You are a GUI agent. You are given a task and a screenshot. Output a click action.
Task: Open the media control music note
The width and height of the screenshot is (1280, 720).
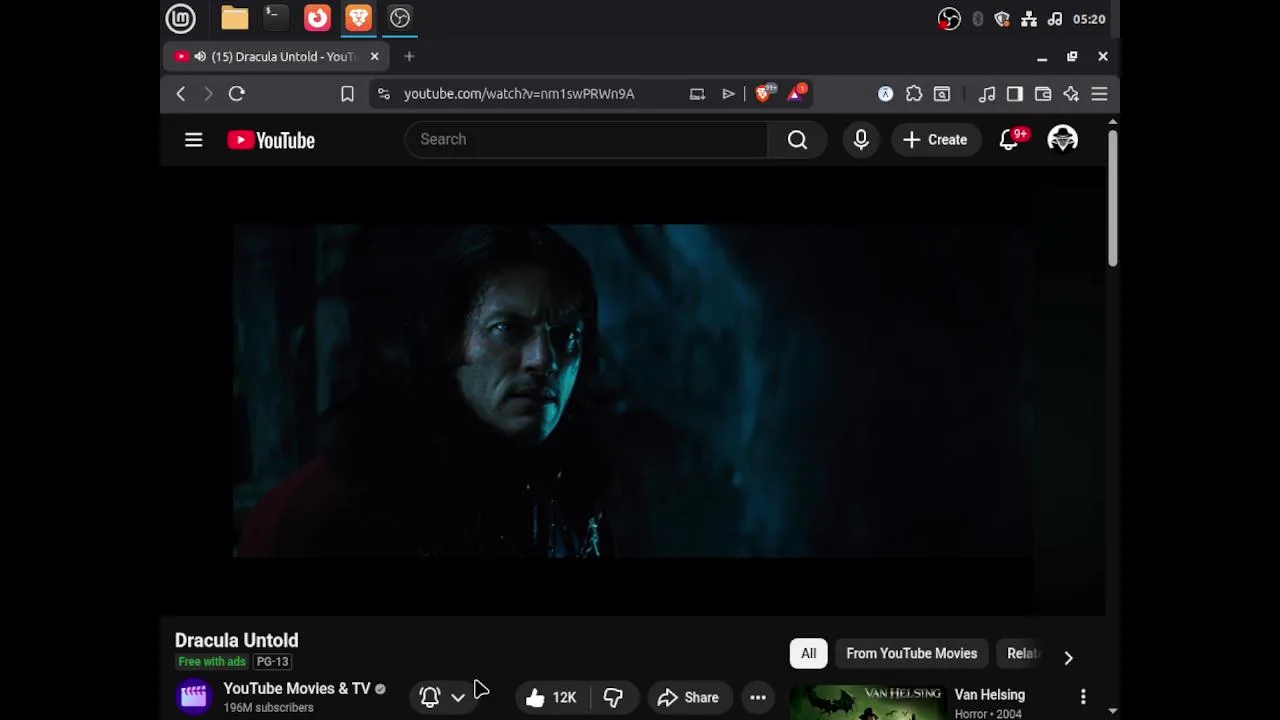click(x=987, y=94)
